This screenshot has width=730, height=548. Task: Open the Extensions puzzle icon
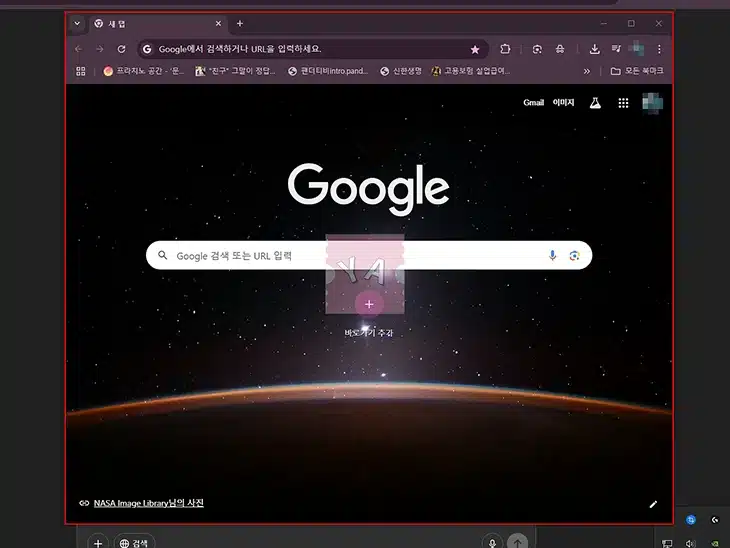[x=505, y=49]
